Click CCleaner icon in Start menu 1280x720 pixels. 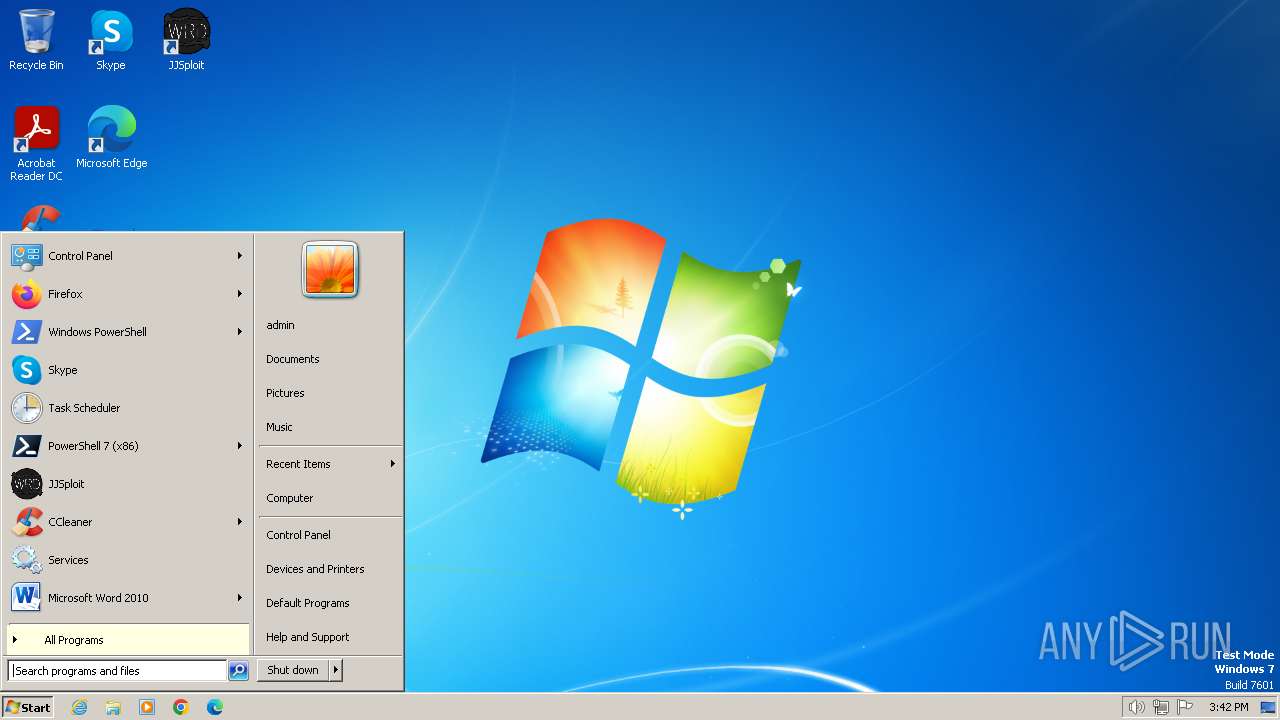click(27, 522)
